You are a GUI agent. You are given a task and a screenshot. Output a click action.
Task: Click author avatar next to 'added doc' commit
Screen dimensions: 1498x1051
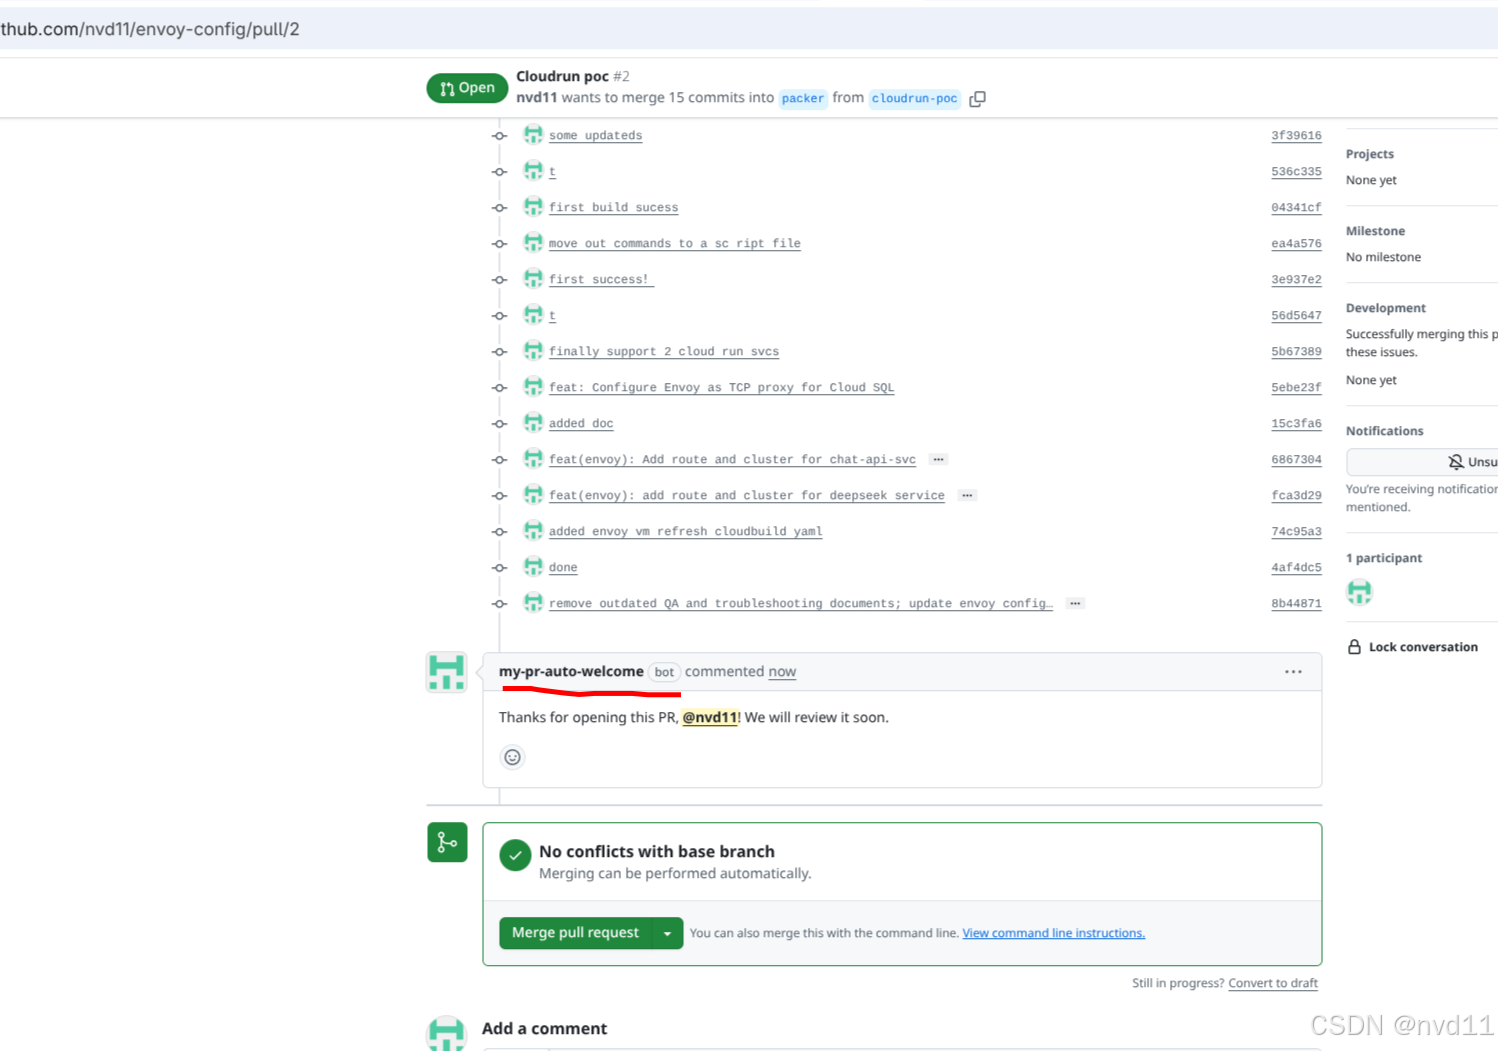(x=533, y=423)
